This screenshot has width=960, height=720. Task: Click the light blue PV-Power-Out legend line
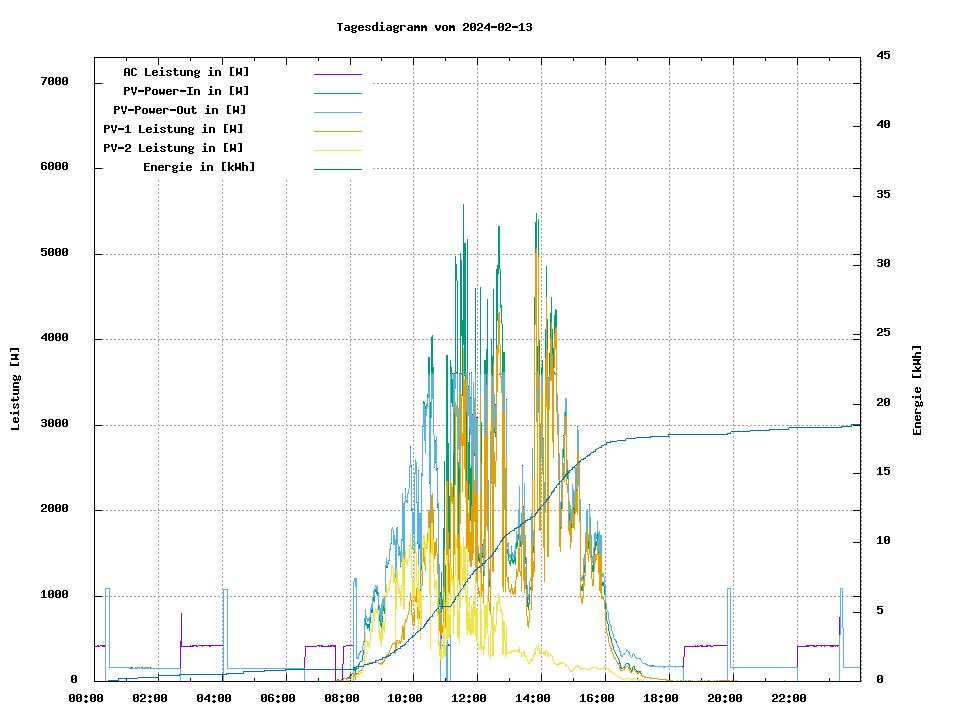(x=337, y=112)
